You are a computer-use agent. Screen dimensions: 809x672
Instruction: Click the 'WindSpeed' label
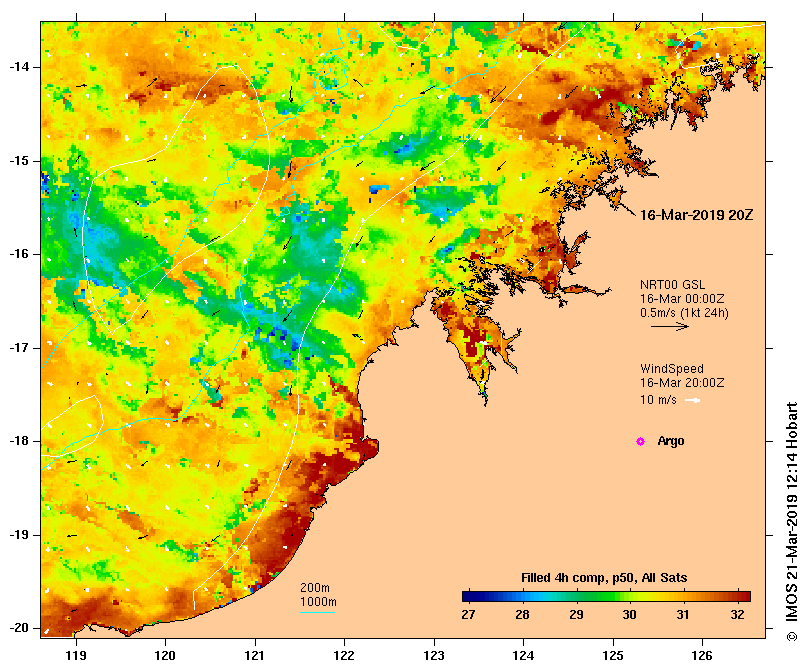(x=672, y=369)
